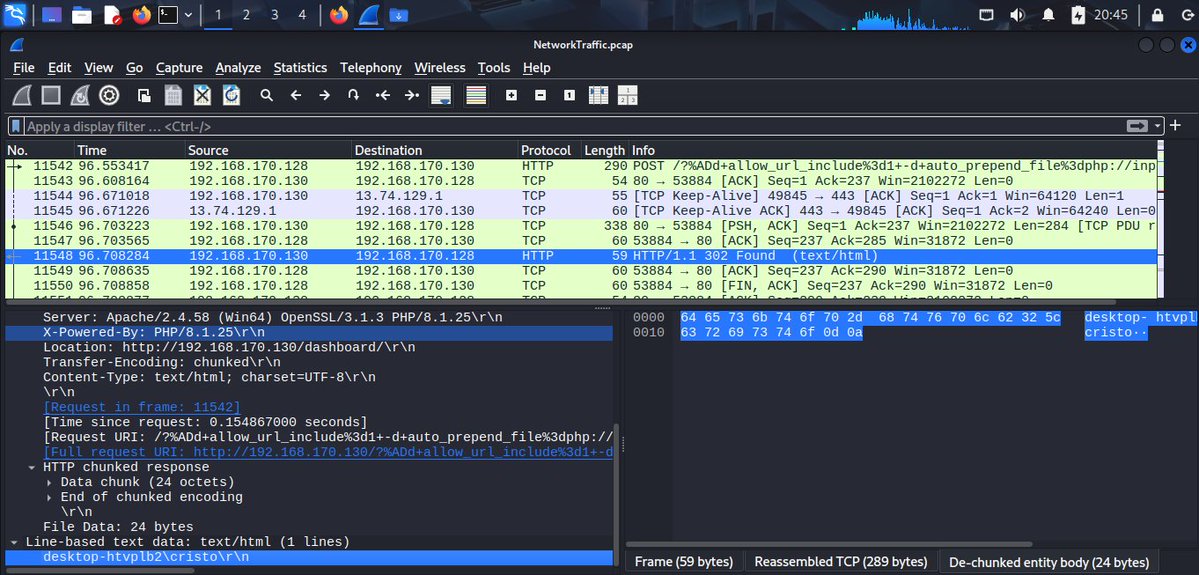Expand Data chunk (24 octets)

point(49,482)
